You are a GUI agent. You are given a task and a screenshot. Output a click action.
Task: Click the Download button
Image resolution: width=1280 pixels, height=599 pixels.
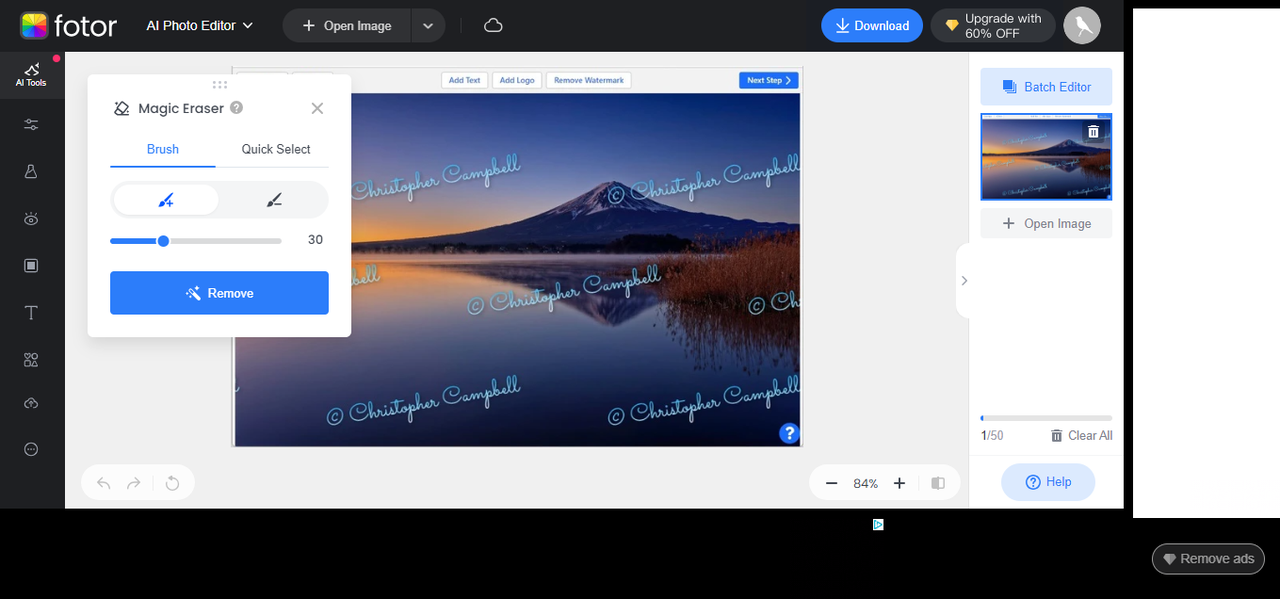(x=872, y=25)
